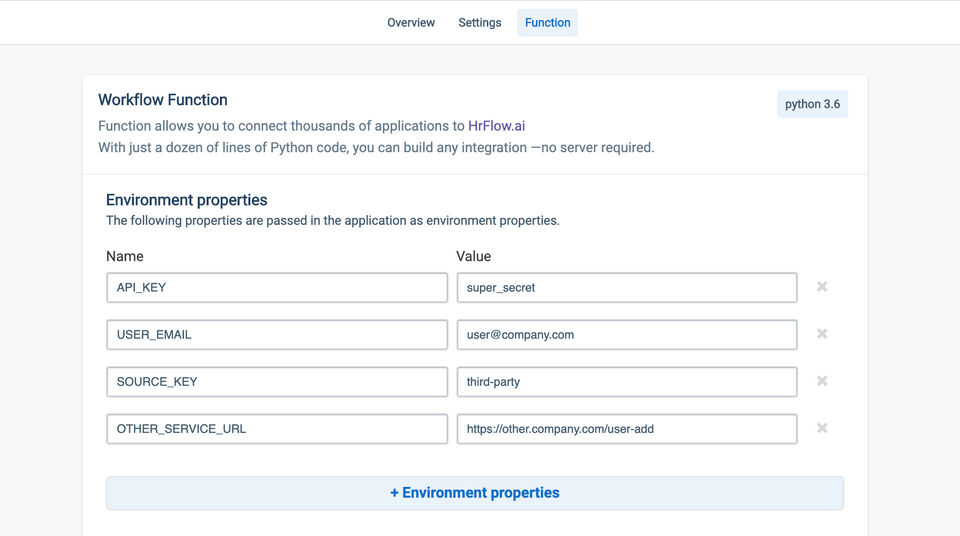Select the Workflow Function heading
Viewport: 960px width, 536px height.
click(x=163, y=100)
